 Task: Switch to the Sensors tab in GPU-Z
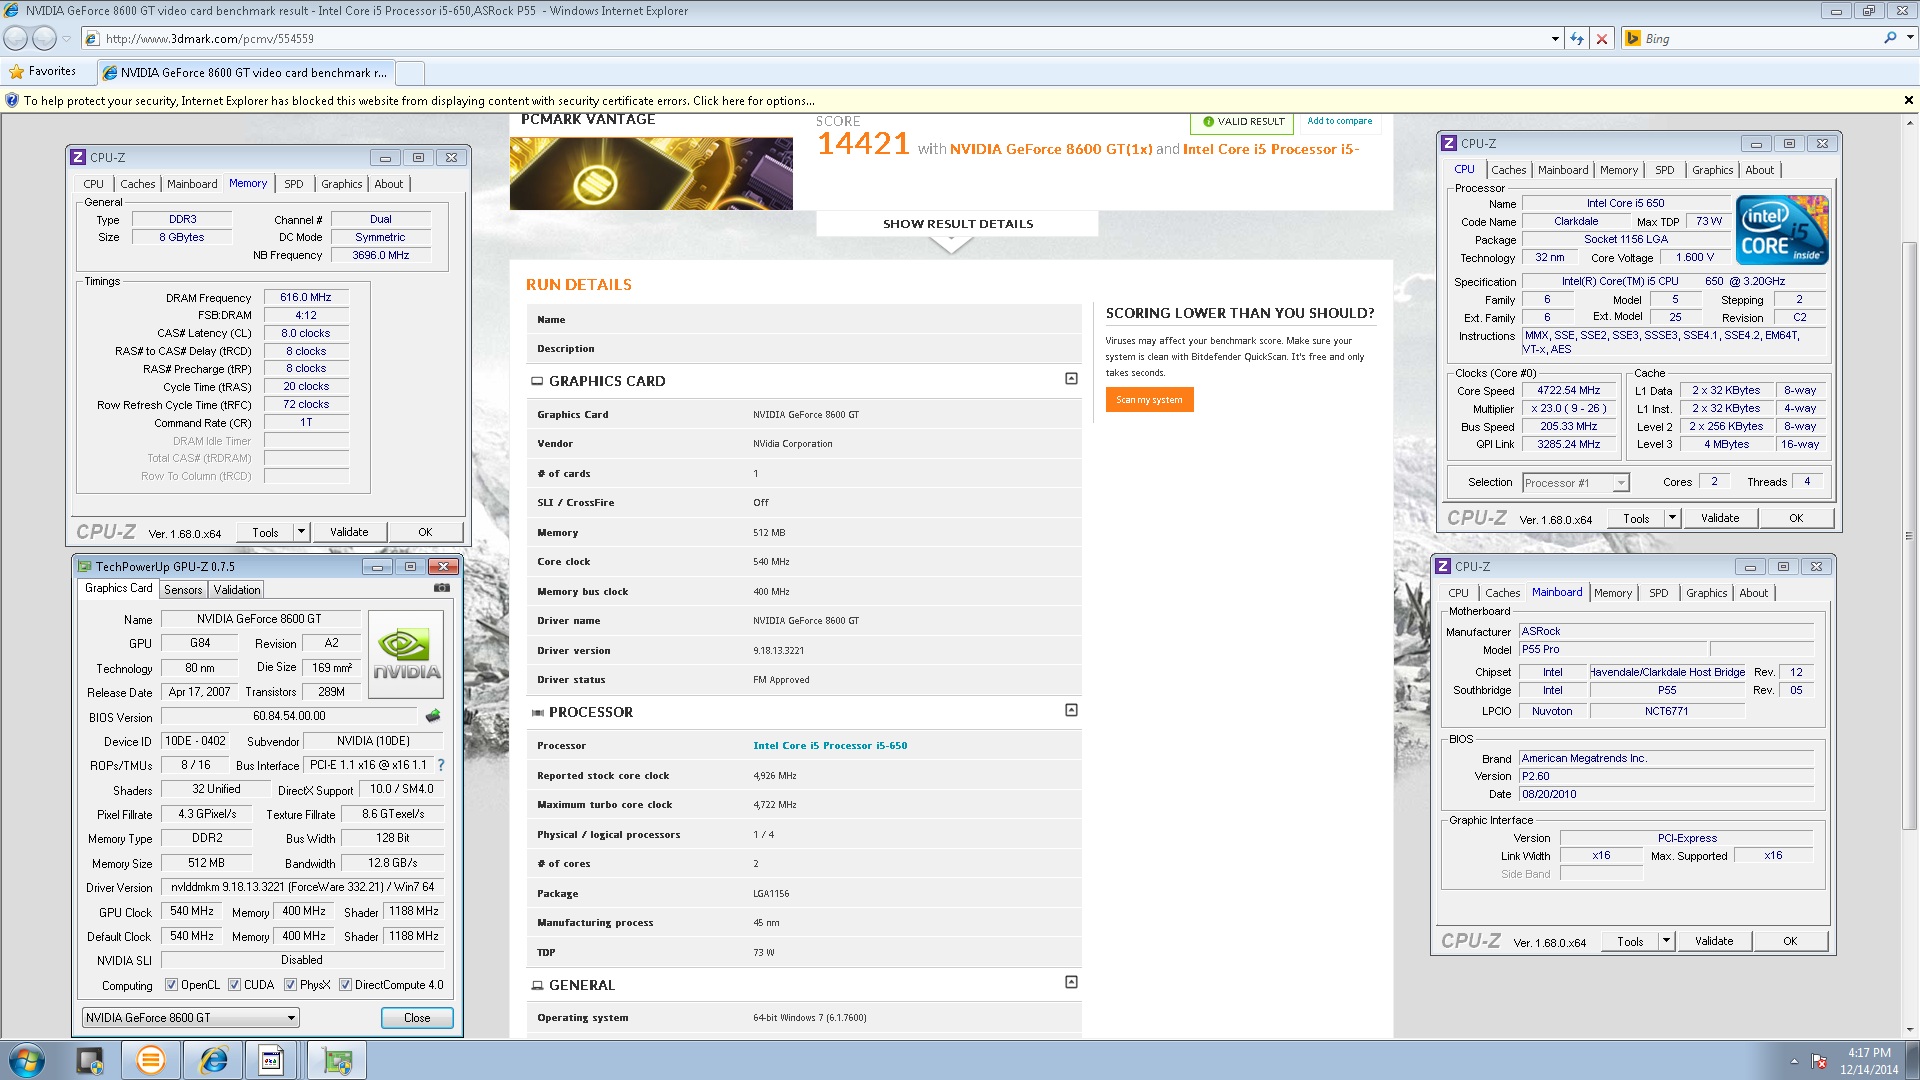click(x=183, y=590)
